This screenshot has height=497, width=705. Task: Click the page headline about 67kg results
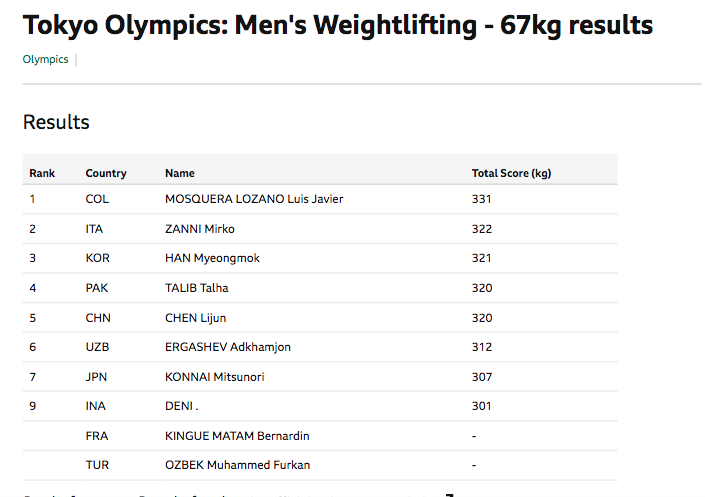click(x=338, y=25)
